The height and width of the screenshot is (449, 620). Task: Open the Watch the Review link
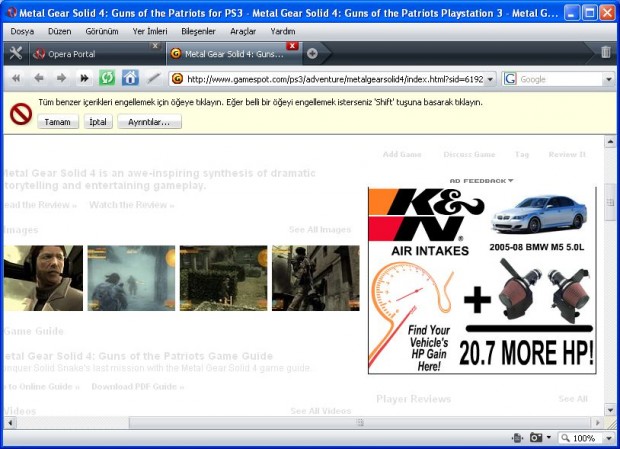[132, 205]
